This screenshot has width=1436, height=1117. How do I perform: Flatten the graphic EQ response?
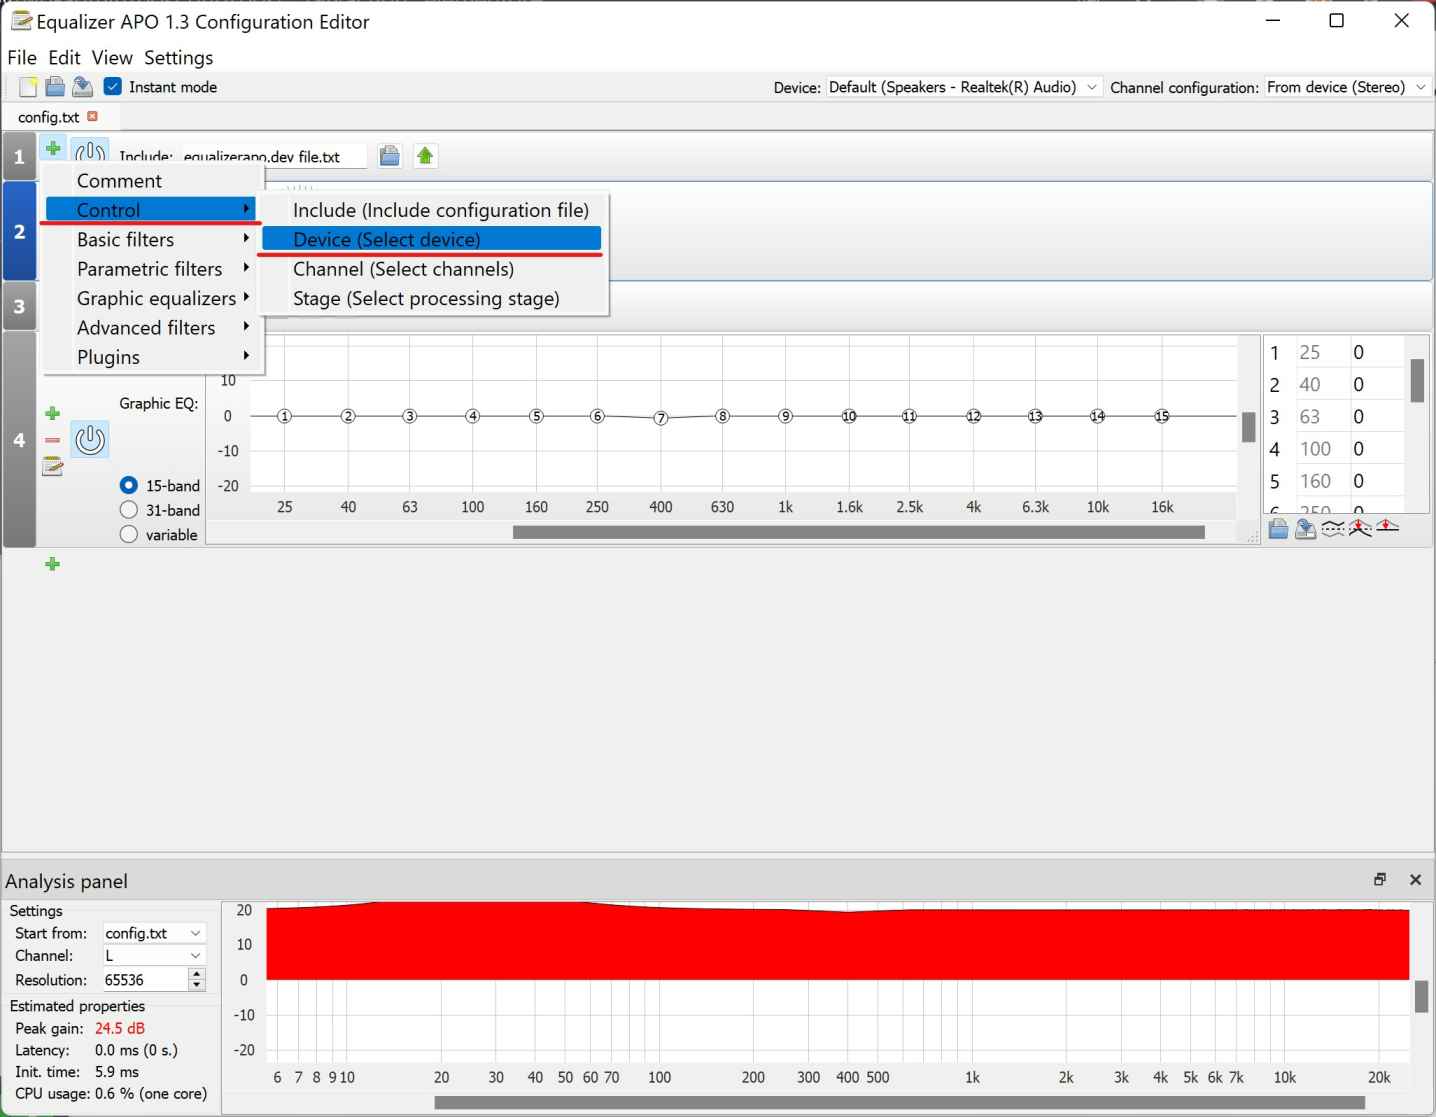point(1388,529)
